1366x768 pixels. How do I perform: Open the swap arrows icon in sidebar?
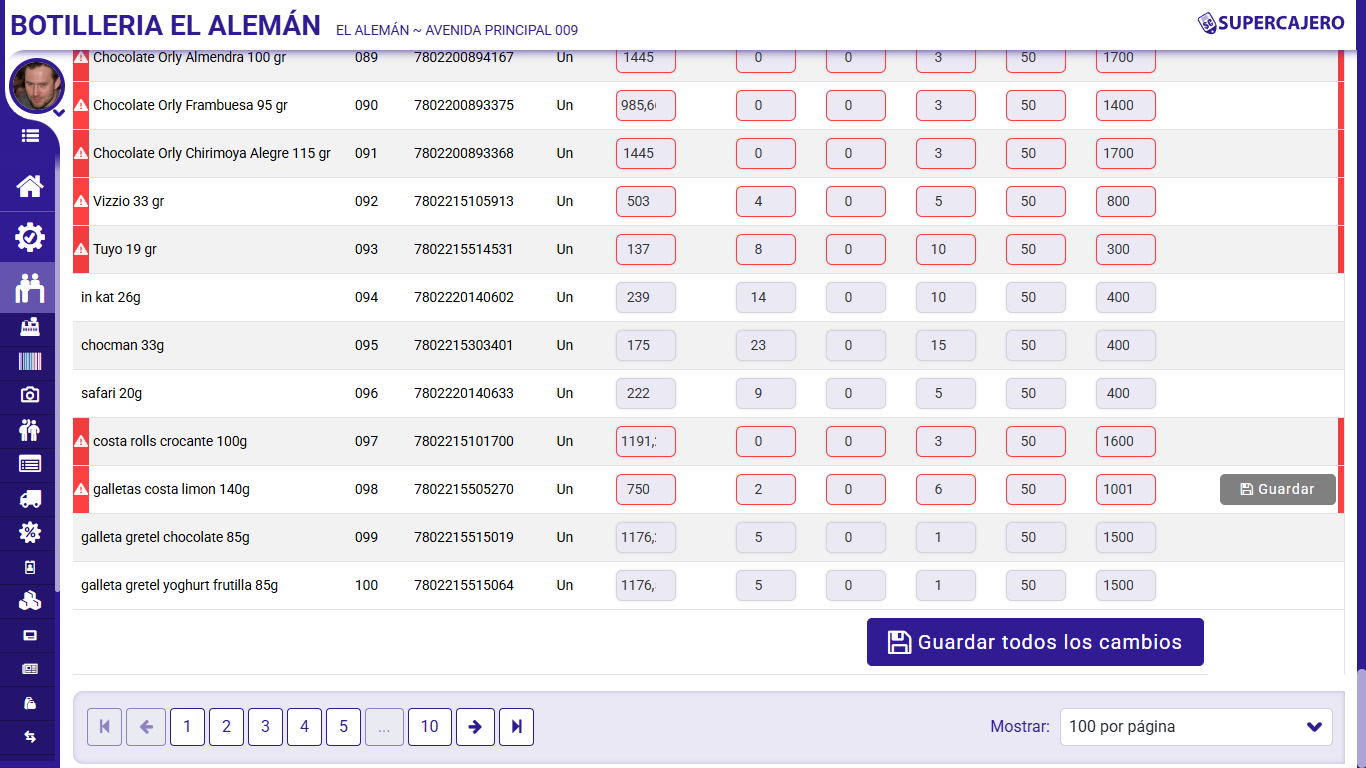(30, 737)
